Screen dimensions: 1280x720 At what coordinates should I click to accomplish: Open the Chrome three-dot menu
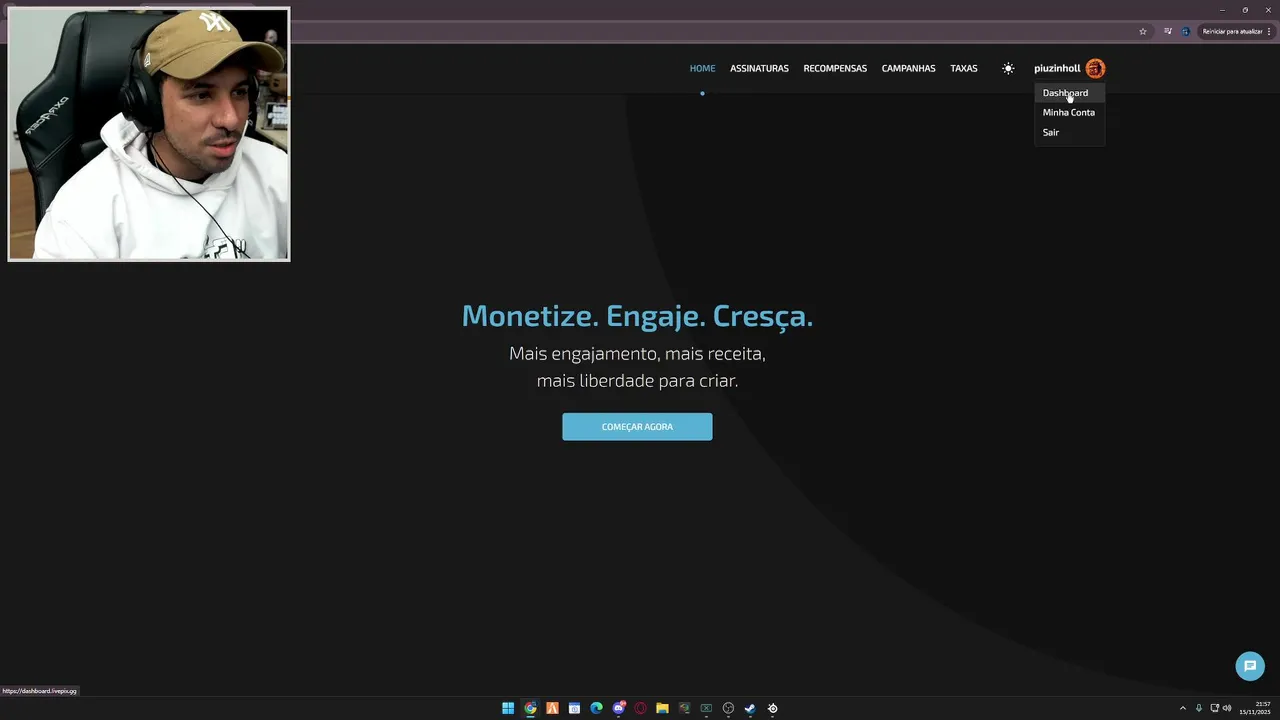click(x=1269, y=31)
